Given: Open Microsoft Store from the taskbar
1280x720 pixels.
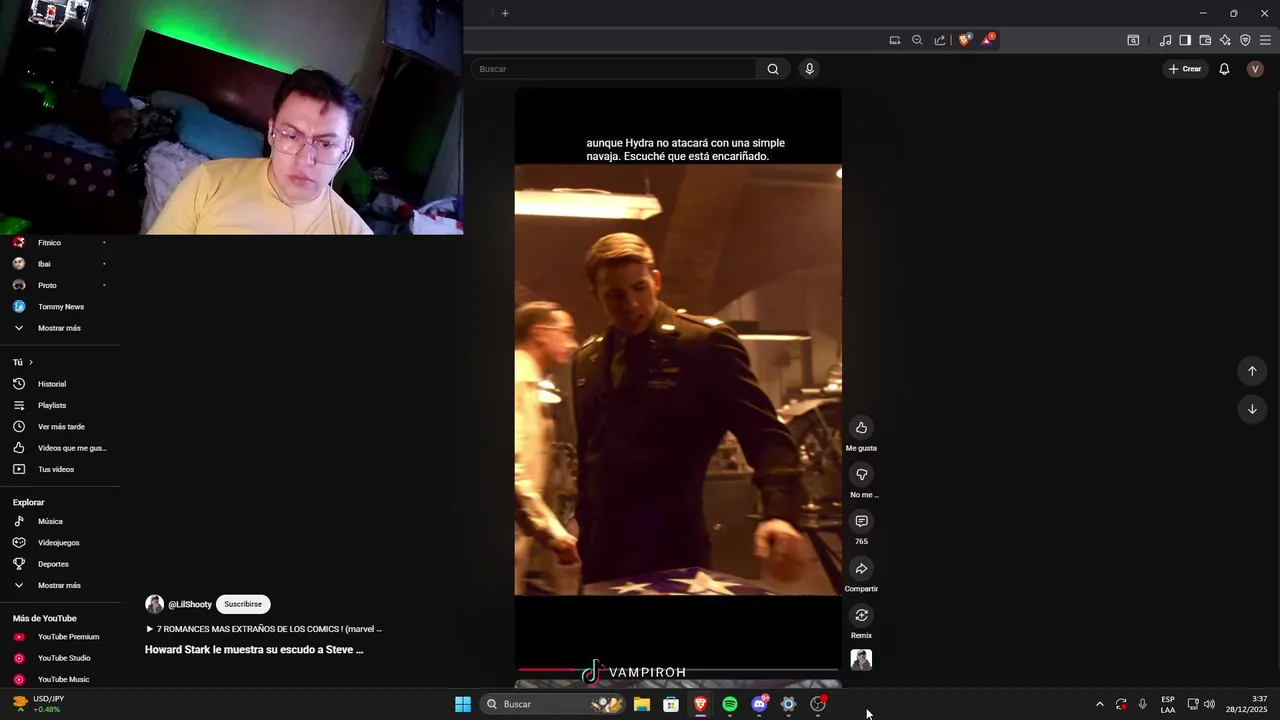Looking at the screenshot, I should click(671, 704).
